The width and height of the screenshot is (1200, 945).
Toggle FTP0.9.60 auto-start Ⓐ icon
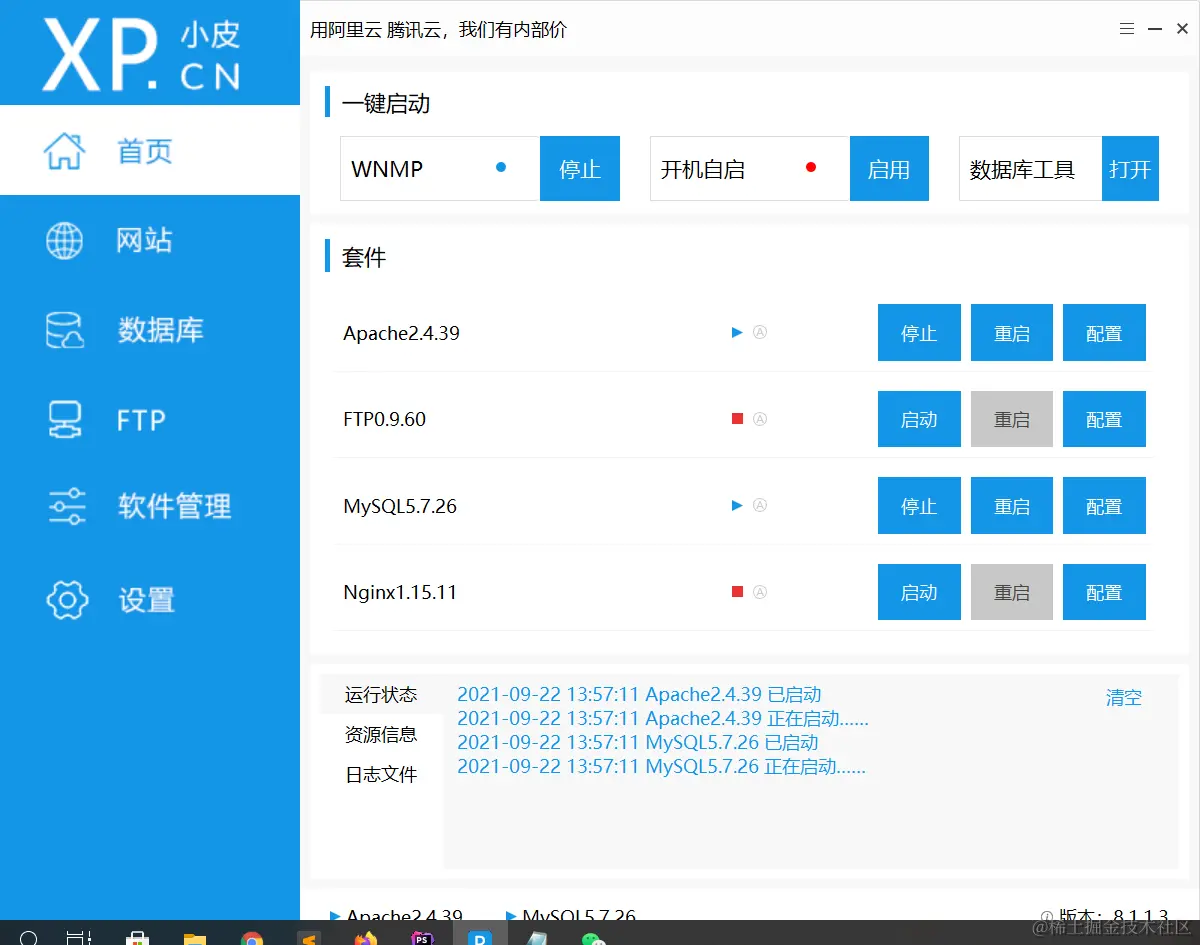pyautogui.click(x=760, y=419)
